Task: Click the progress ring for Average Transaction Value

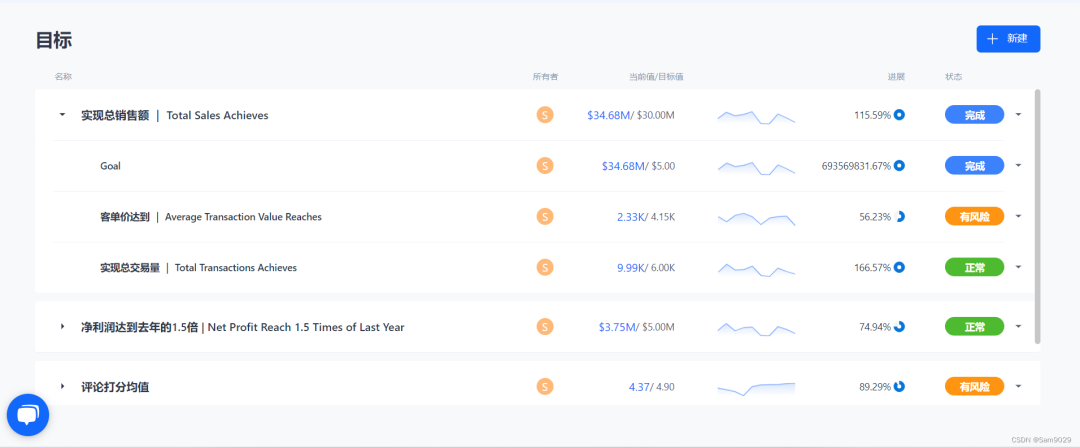Action: click(x=899, y=216)
